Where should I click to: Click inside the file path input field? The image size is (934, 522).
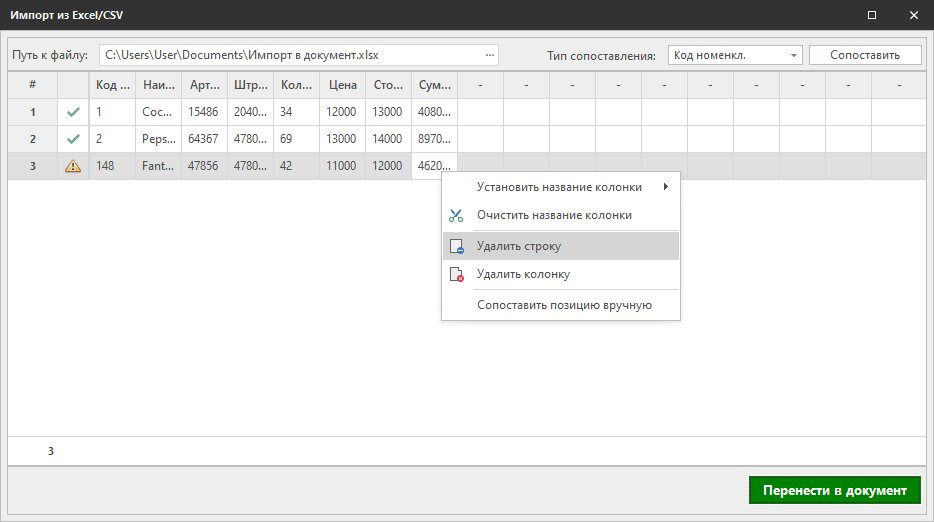[290, 55]
